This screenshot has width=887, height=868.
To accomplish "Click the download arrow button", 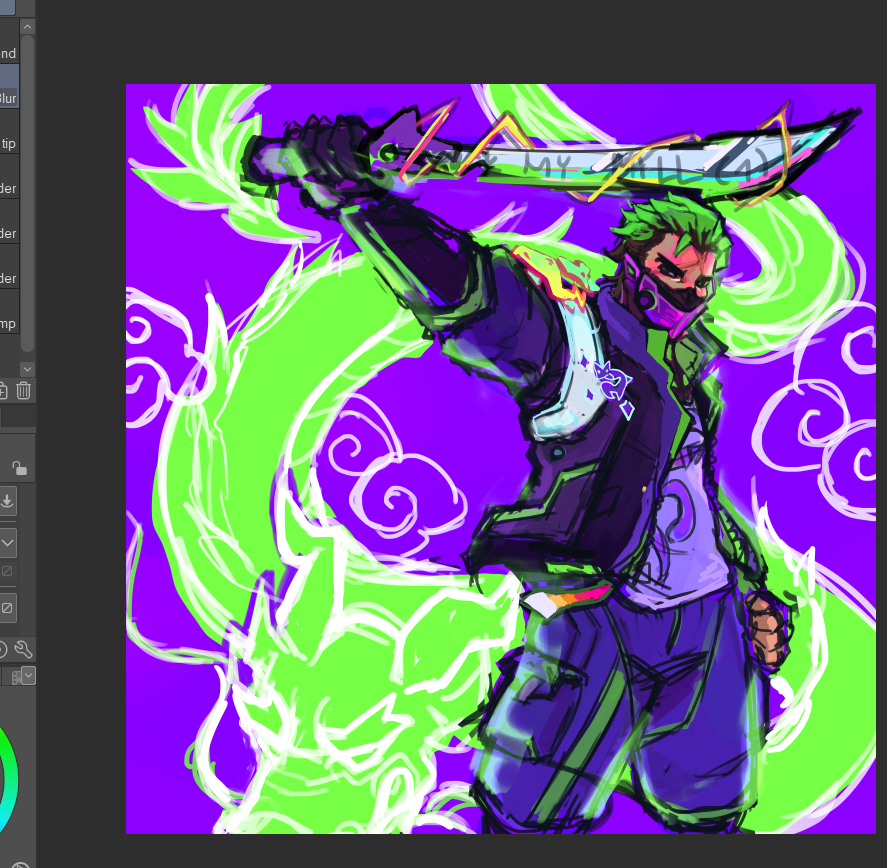I will coord(7,501).
